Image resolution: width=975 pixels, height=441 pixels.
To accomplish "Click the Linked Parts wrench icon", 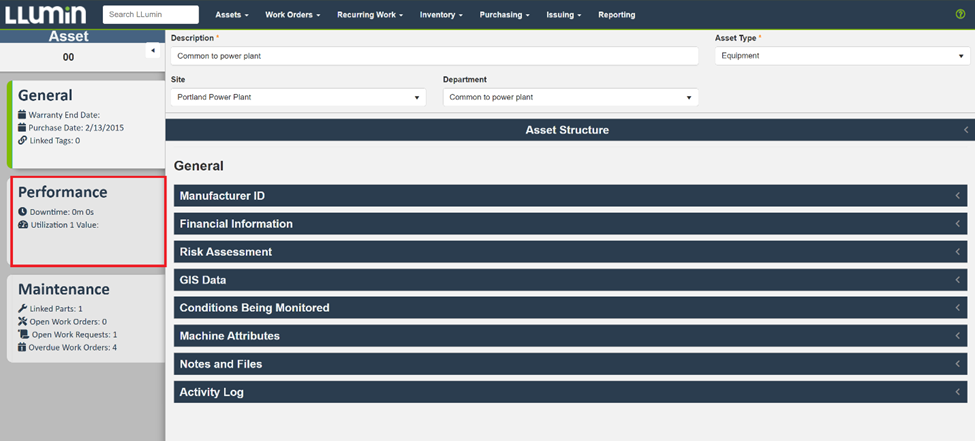I will click(22, 309).
